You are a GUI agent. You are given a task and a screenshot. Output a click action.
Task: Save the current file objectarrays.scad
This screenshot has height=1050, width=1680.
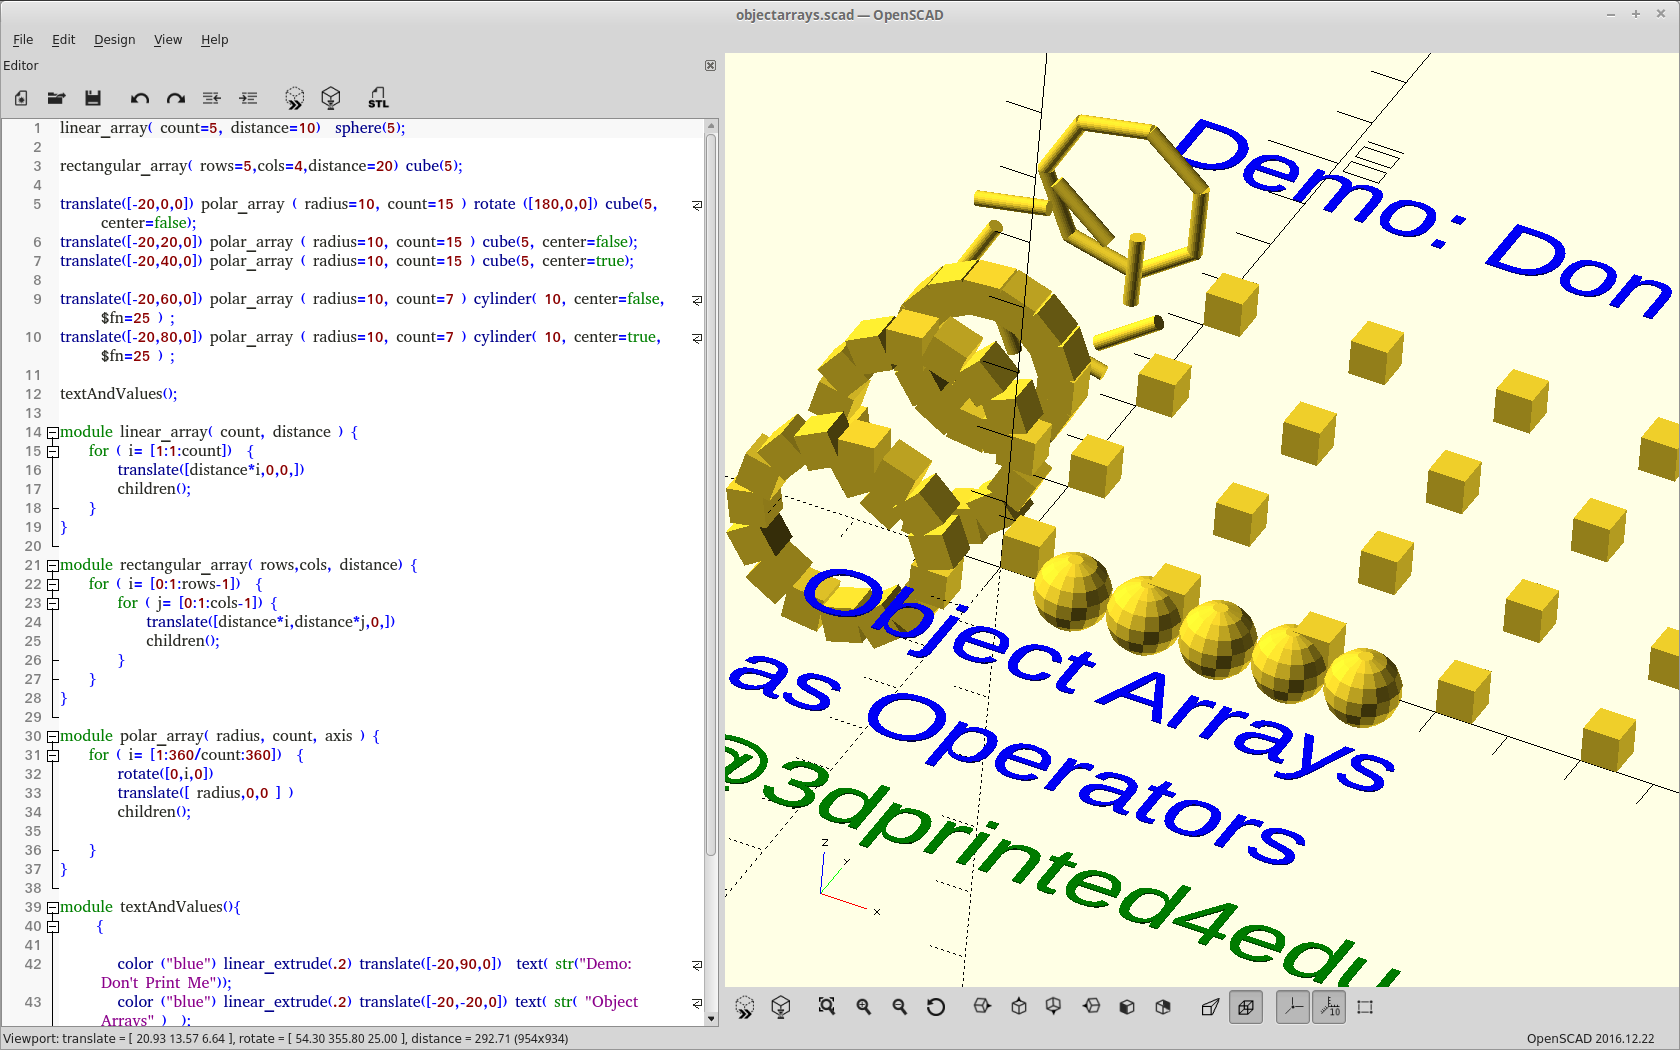click(x=93, y=98)
